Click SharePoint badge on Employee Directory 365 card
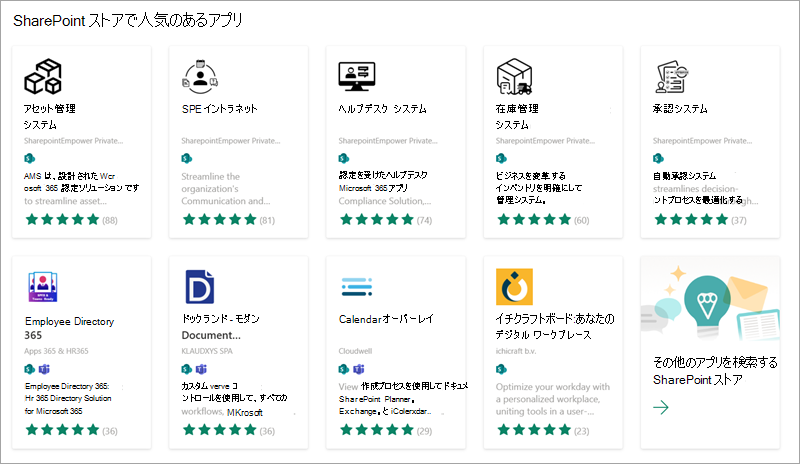Screen dimensions: 800x464 29,369
